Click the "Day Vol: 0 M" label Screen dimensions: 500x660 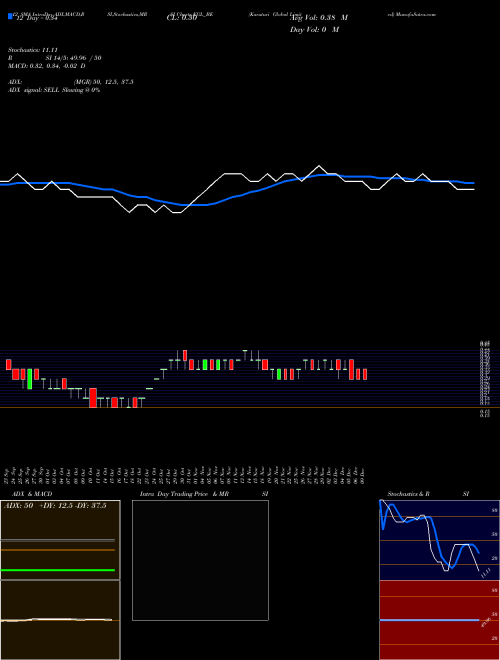click(314, 30)
